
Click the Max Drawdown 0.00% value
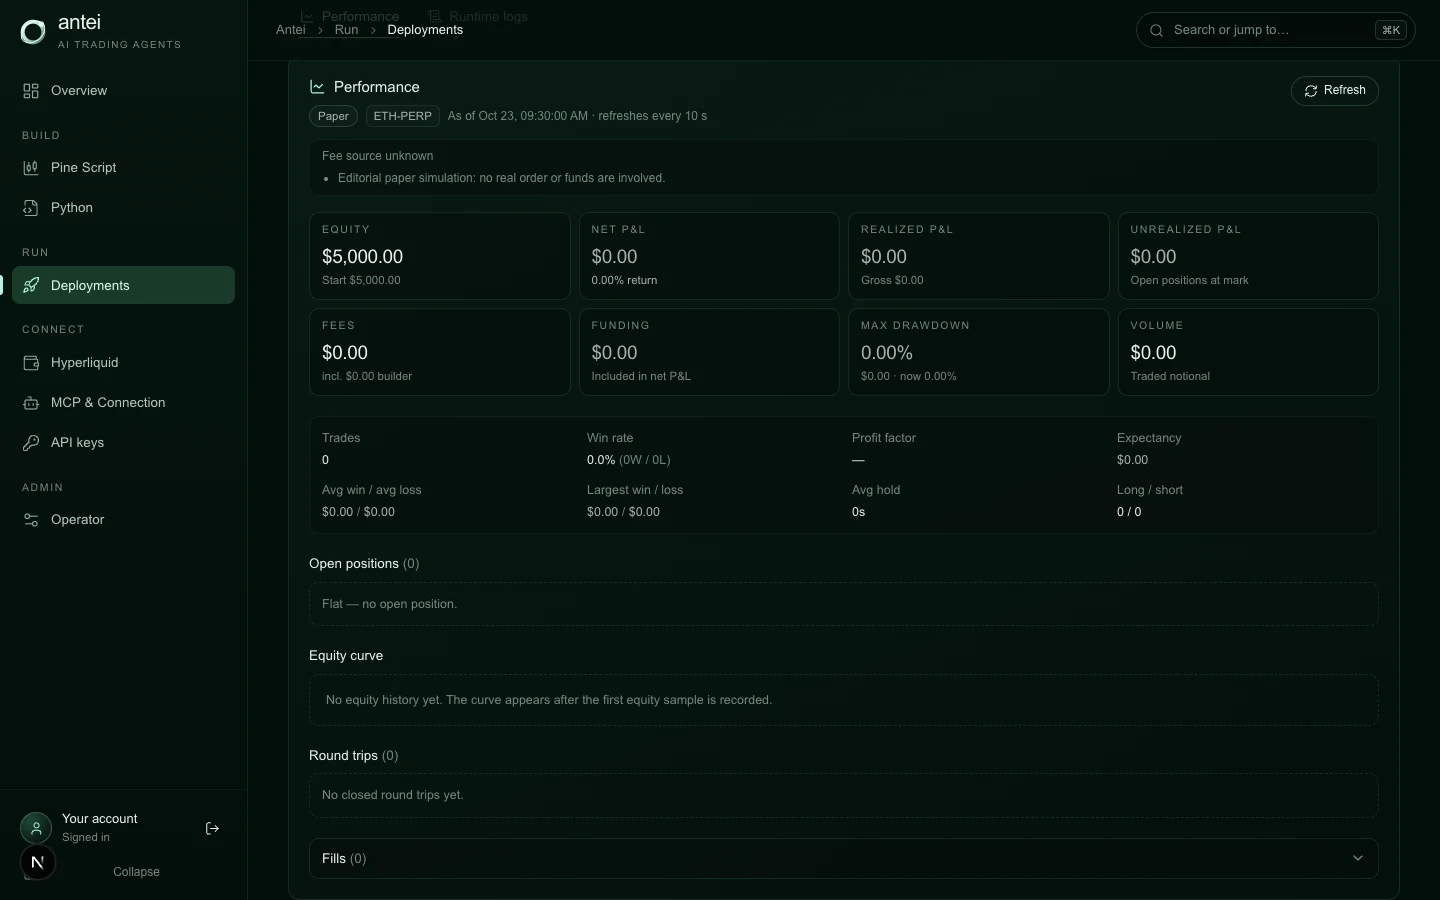coord(887,353)
